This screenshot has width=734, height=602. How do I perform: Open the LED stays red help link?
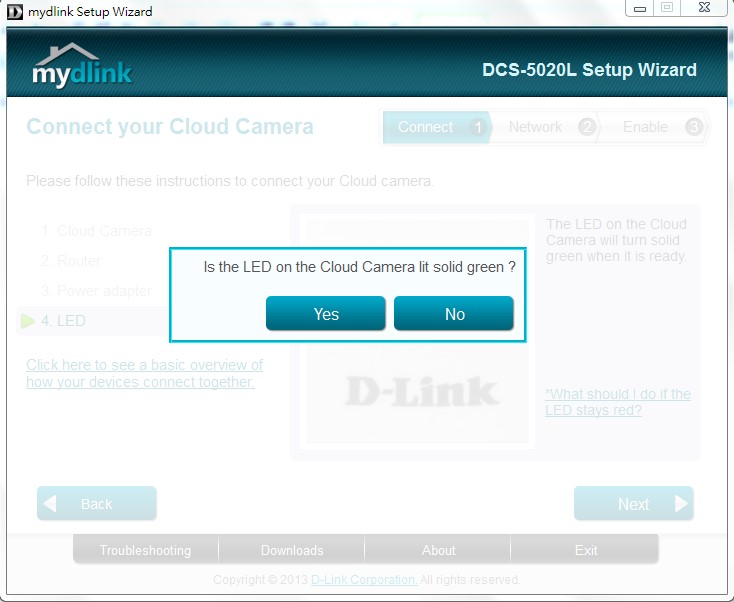618,402
